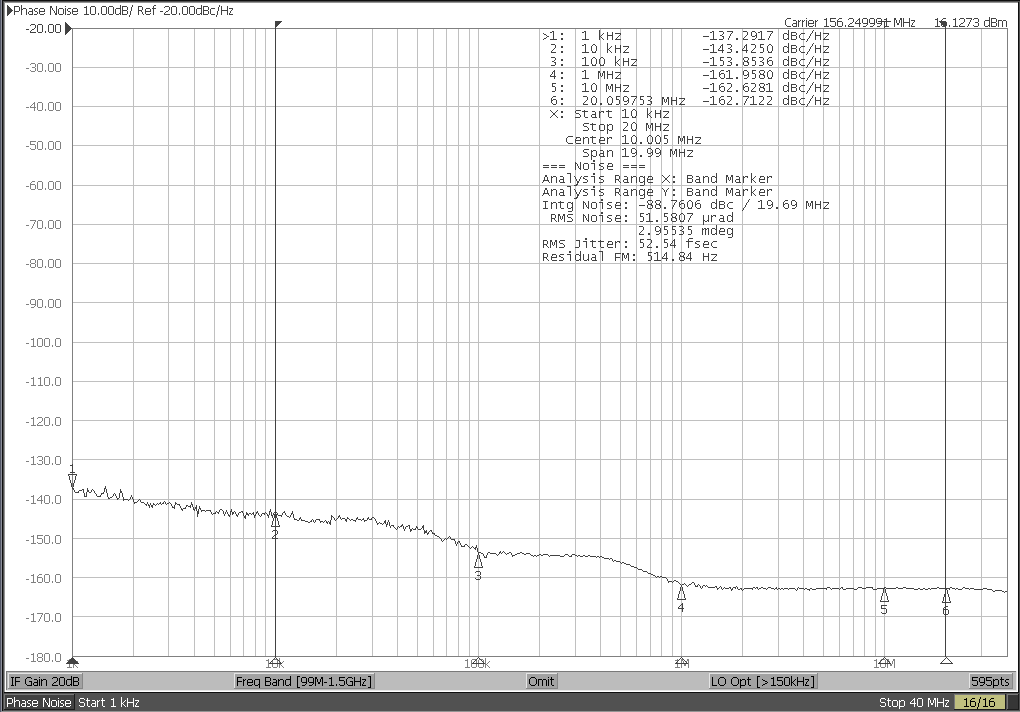Toggle the Omit setting in the status bar
This screenshot has height=712, width=1020.
540,681
